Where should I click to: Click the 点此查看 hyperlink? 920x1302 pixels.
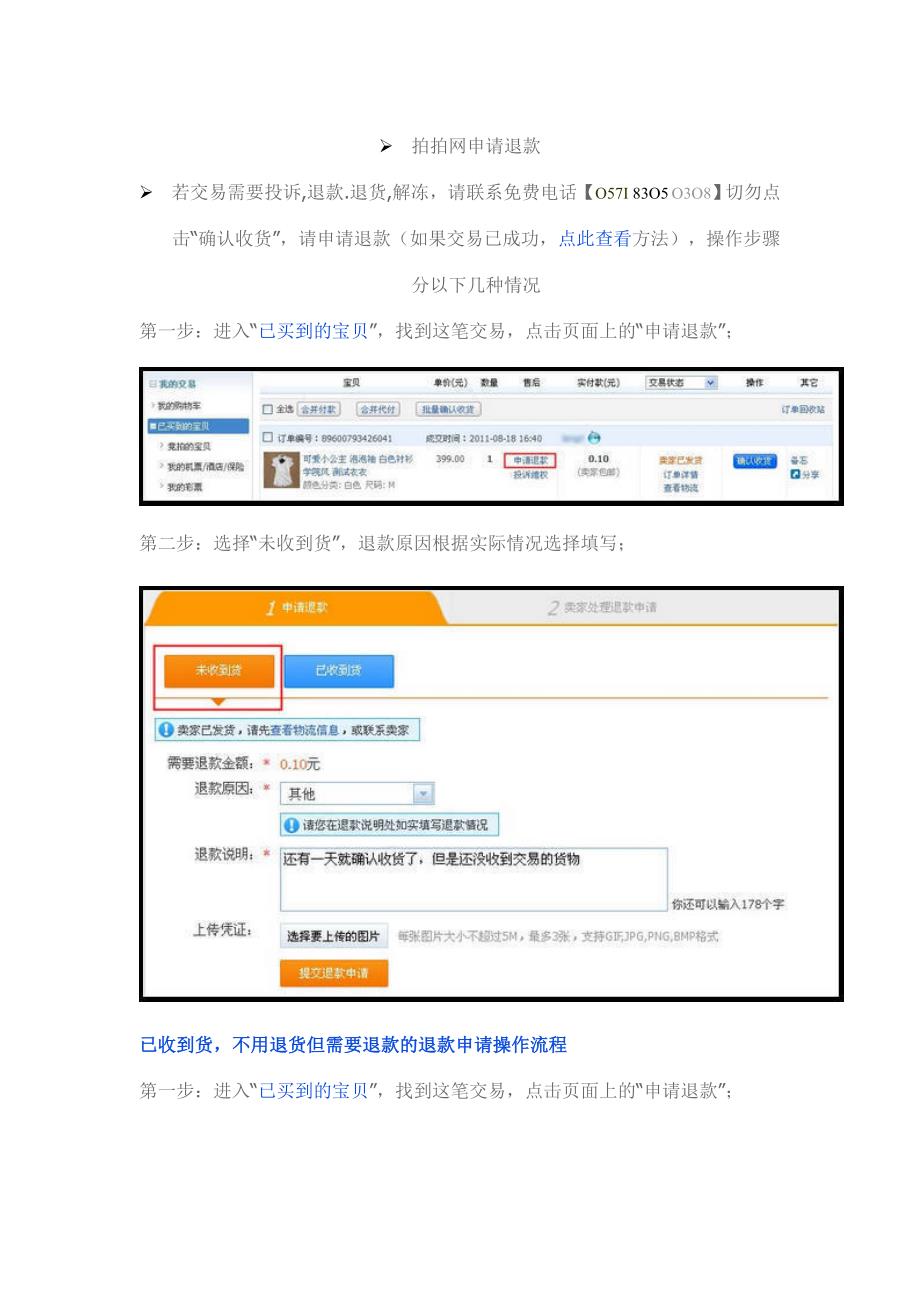pos(594,239)
